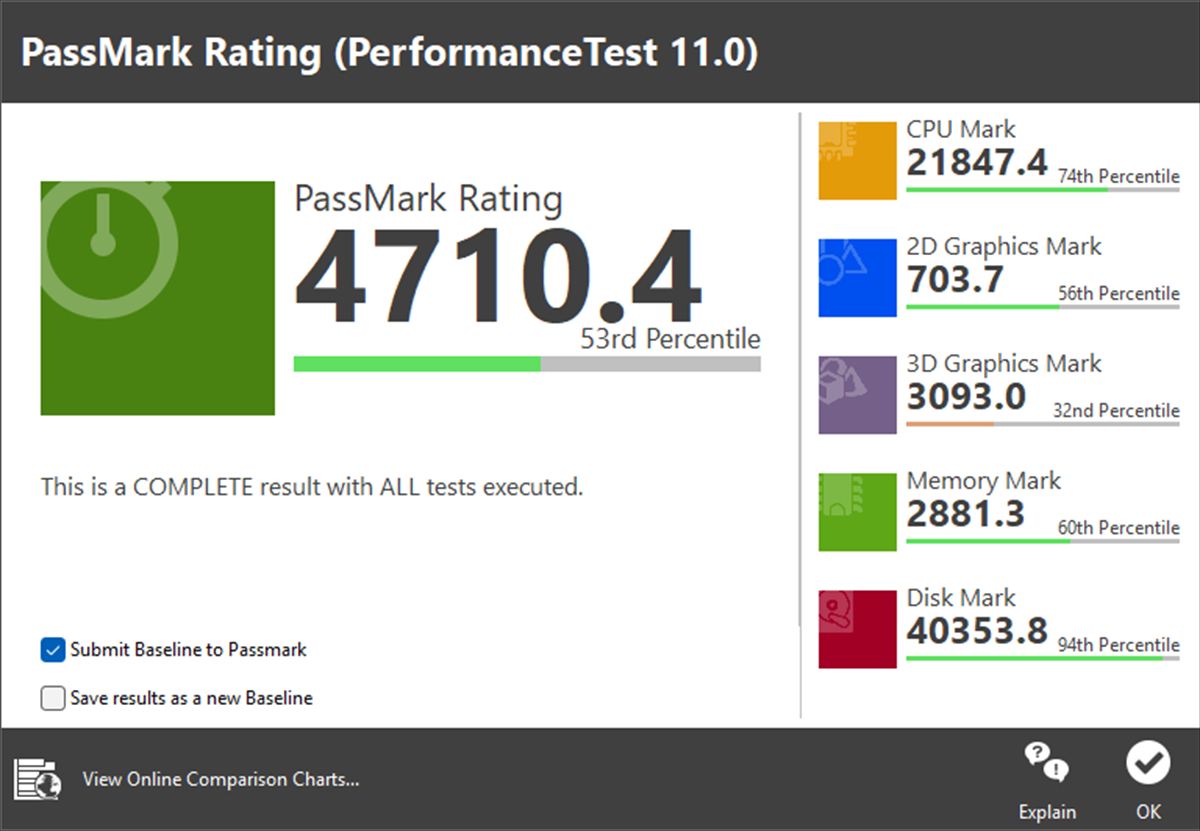Viewport: 1200px width, 831px height.
Task: Open the blue 2D Graphics Mark icon
Action: coord(857,277)
